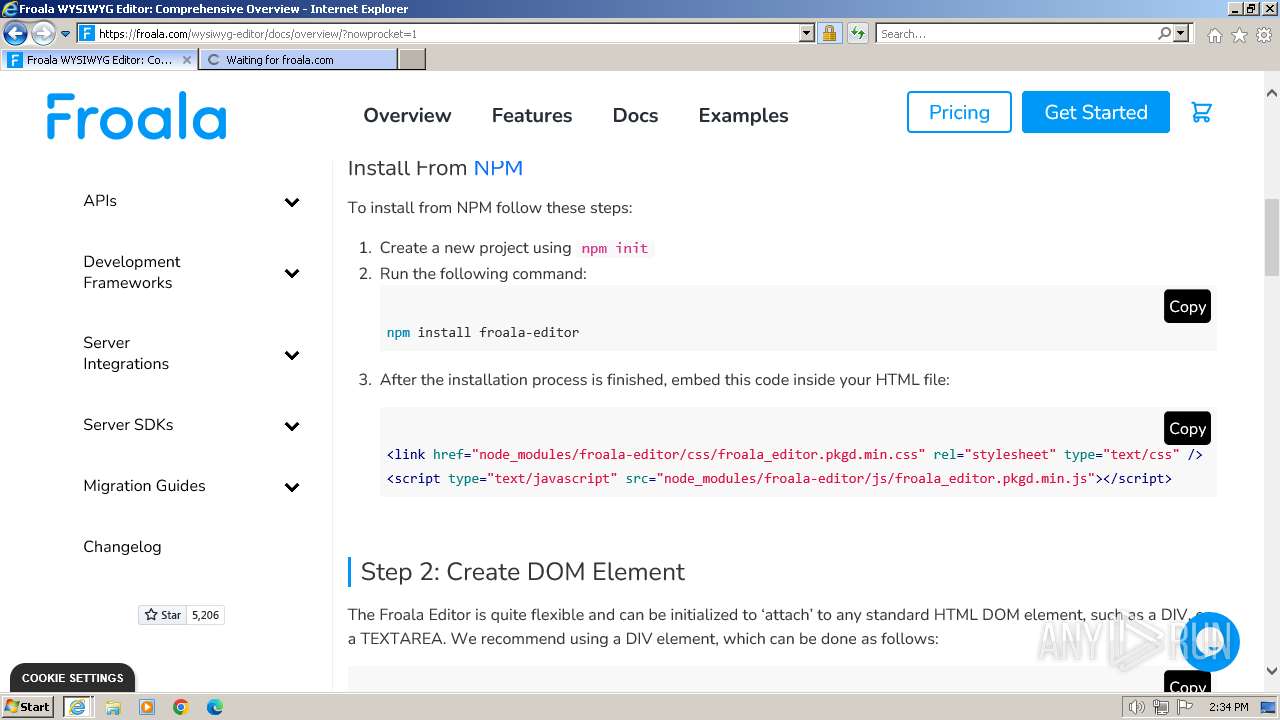The height and width of the screenshot is (720, 1280).
Task: Click the volume tray icon
Action: tap(1137, 707)
